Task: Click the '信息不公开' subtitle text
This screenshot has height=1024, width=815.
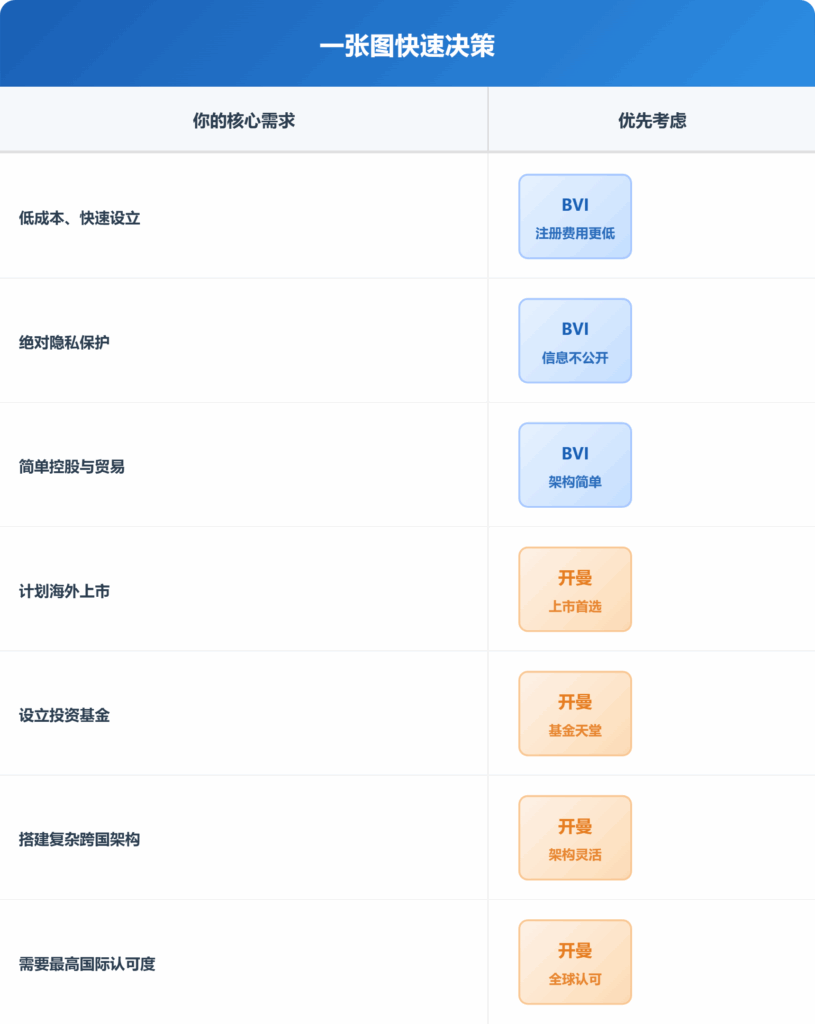Action: click(x=575, y=357)
